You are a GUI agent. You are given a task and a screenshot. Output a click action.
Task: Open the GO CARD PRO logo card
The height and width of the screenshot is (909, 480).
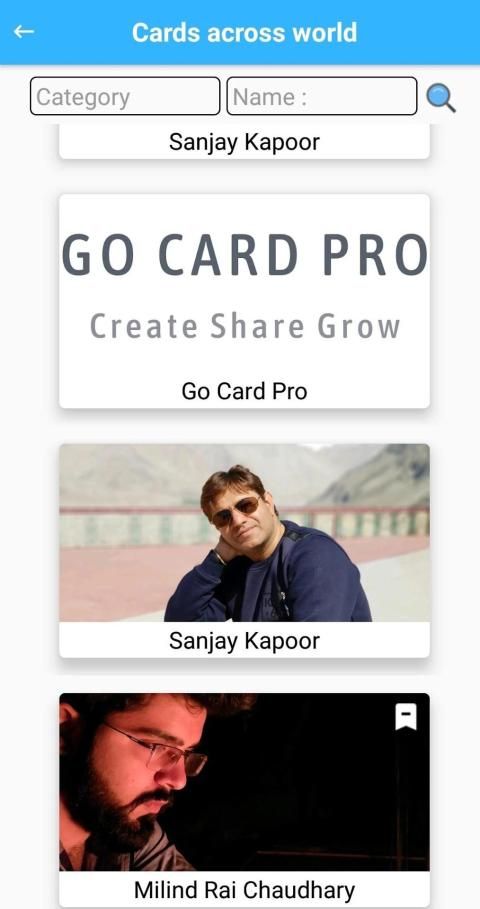point(244,301)
